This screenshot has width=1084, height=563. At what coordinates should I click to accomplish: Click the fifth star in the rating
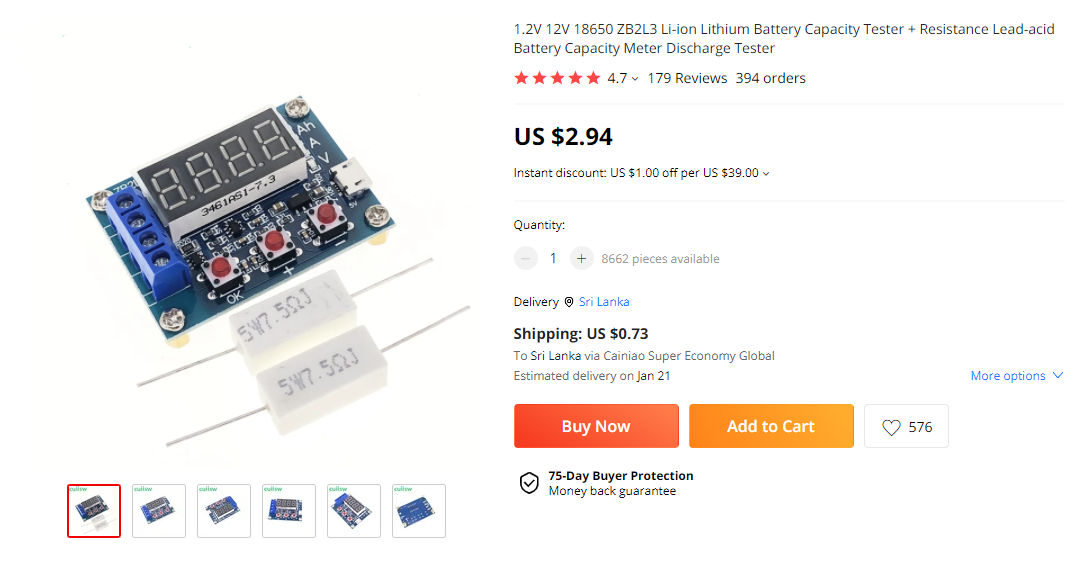pos(593,78)
